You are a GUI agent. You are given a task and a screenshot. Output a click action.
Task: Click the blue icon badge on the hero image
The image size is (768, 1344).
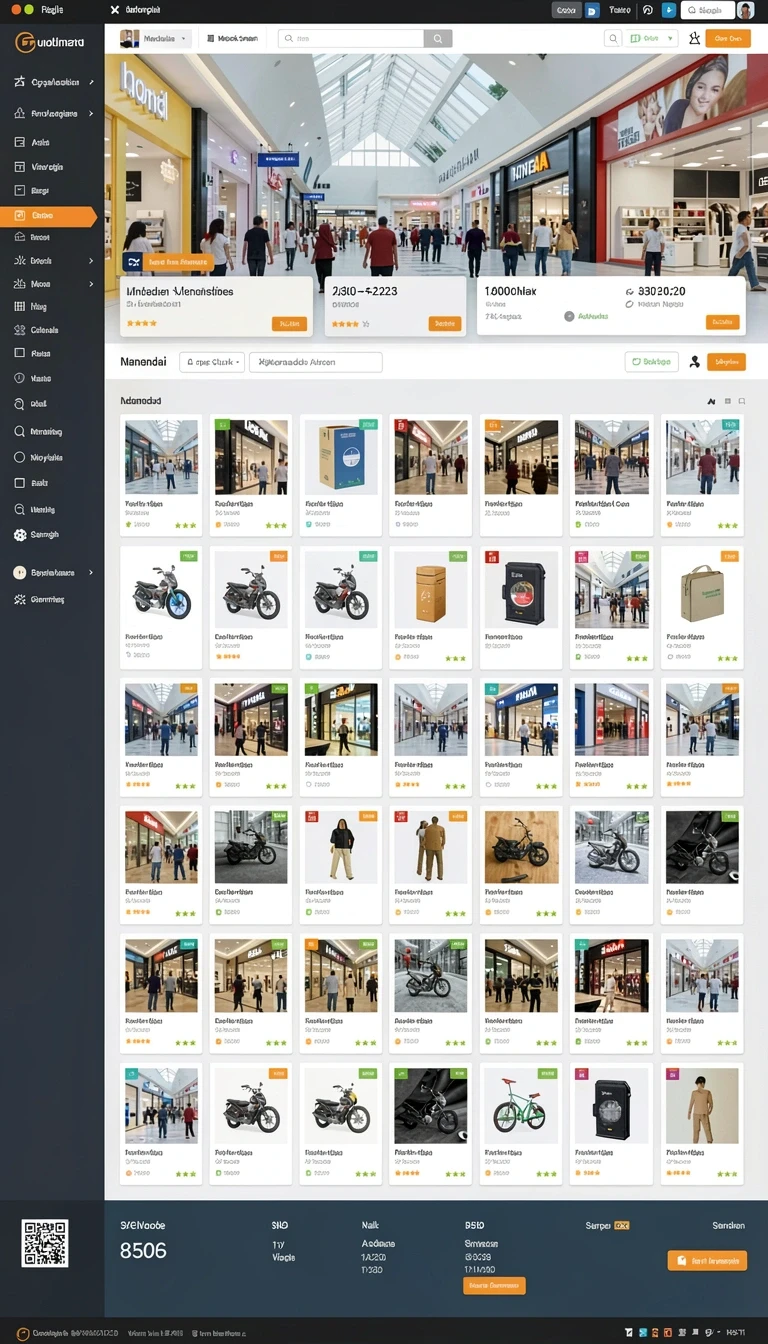coord(132,262)
